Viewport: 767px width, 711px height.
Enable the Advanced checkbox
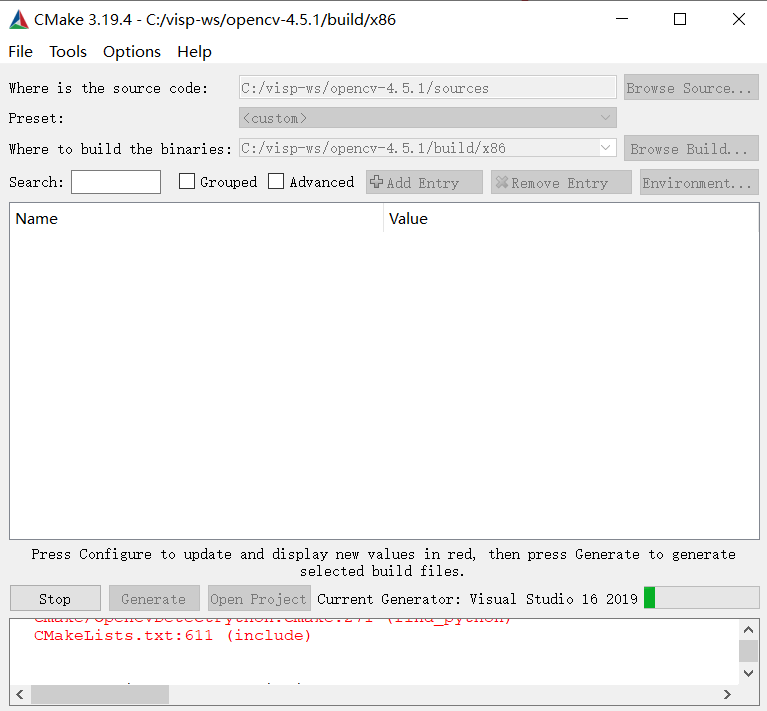(x=276, y=181)
